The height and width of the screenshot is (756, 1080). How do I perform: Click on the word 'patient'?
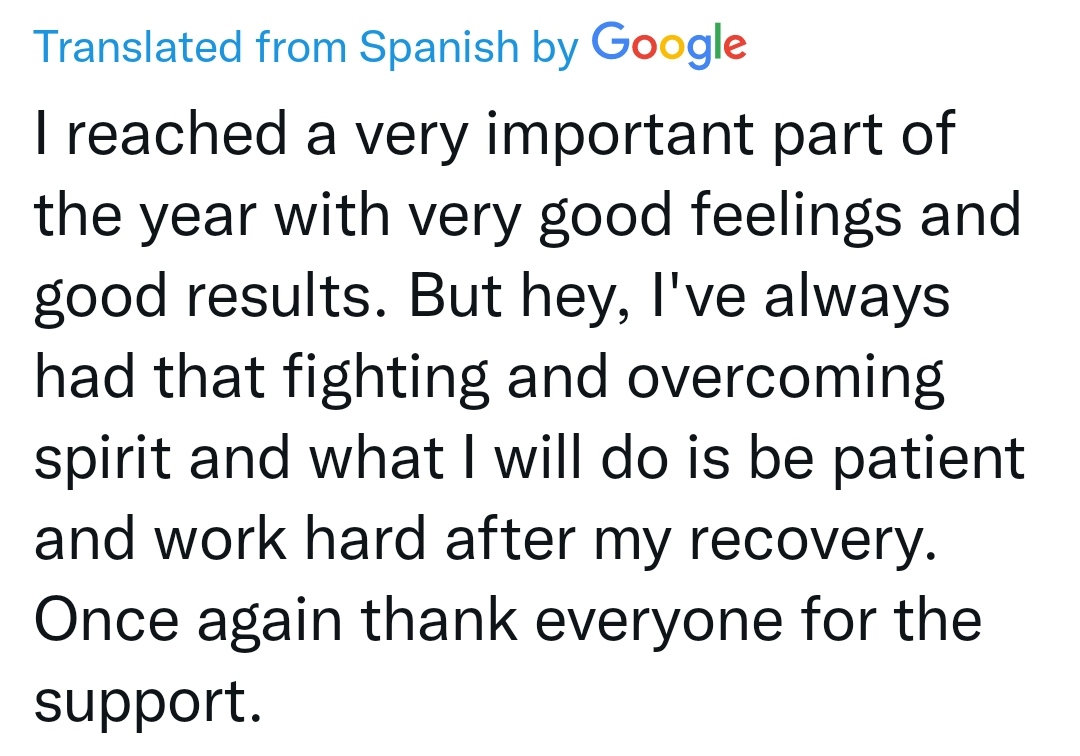coord(929,459)
